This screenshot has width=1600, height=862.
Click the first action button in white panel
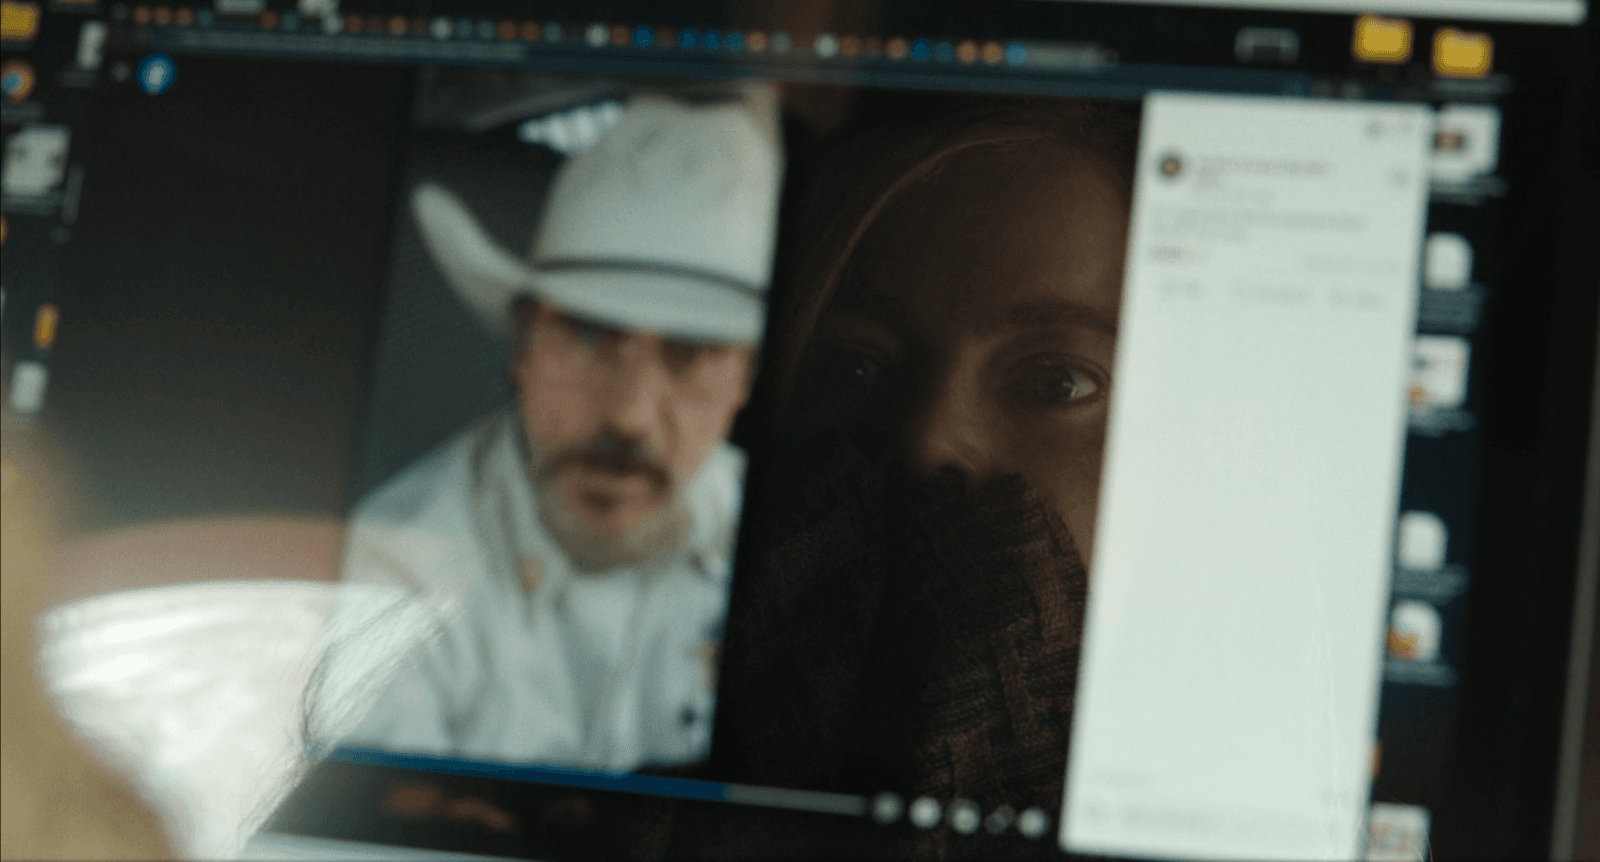click(x=1187, y=292)
